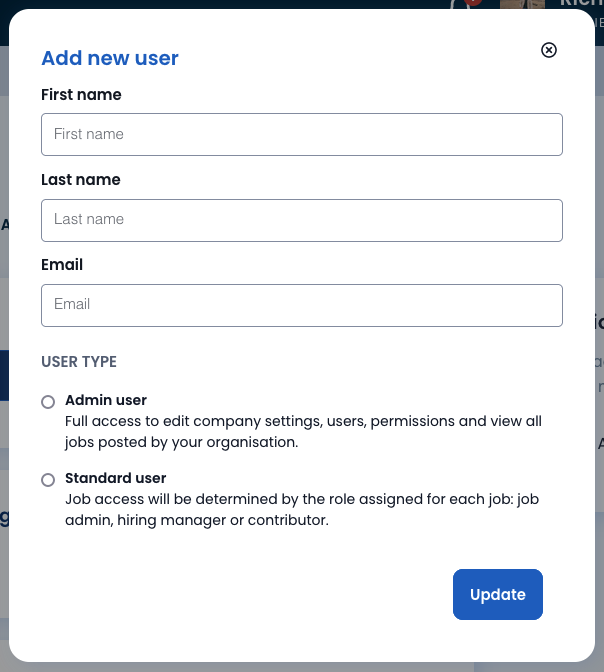Viewport: 604px width, 672px height.
Task: Focus the Last name input field
Action: coord(302,220)
